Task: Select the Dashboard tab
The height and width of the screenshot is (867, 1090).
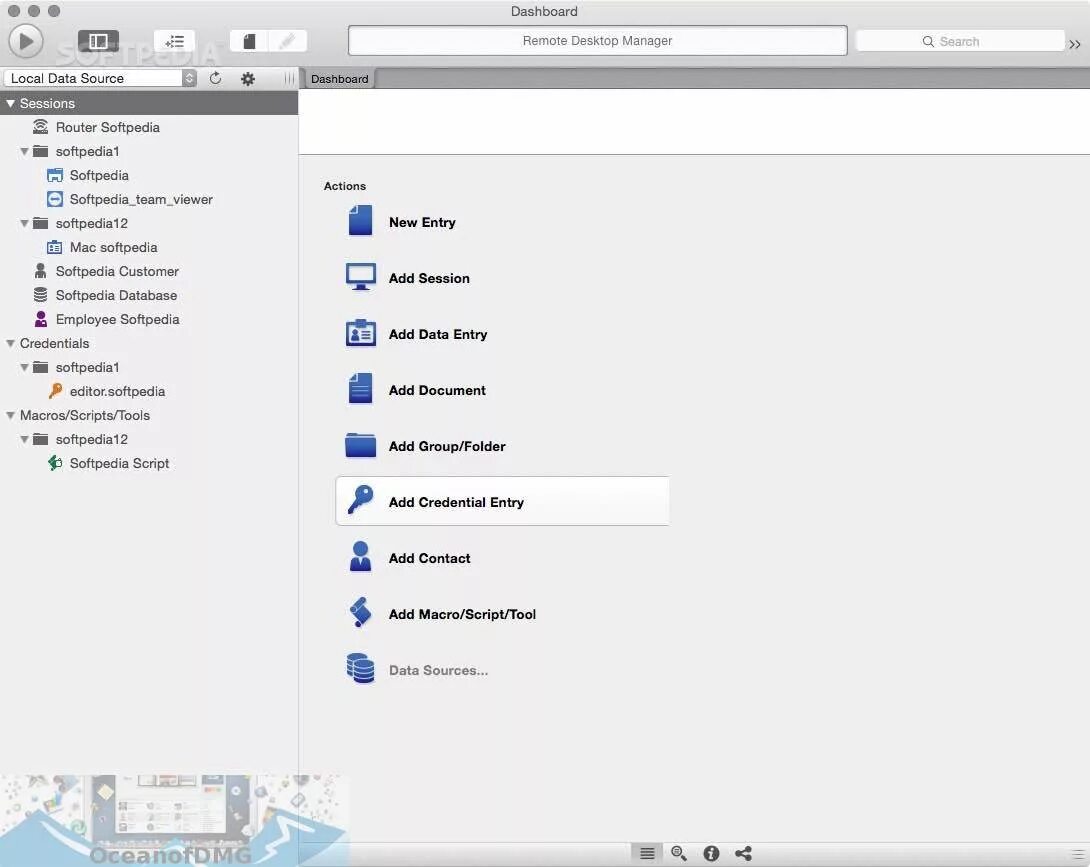Action: pyautogui.click(x=339, y=79)
